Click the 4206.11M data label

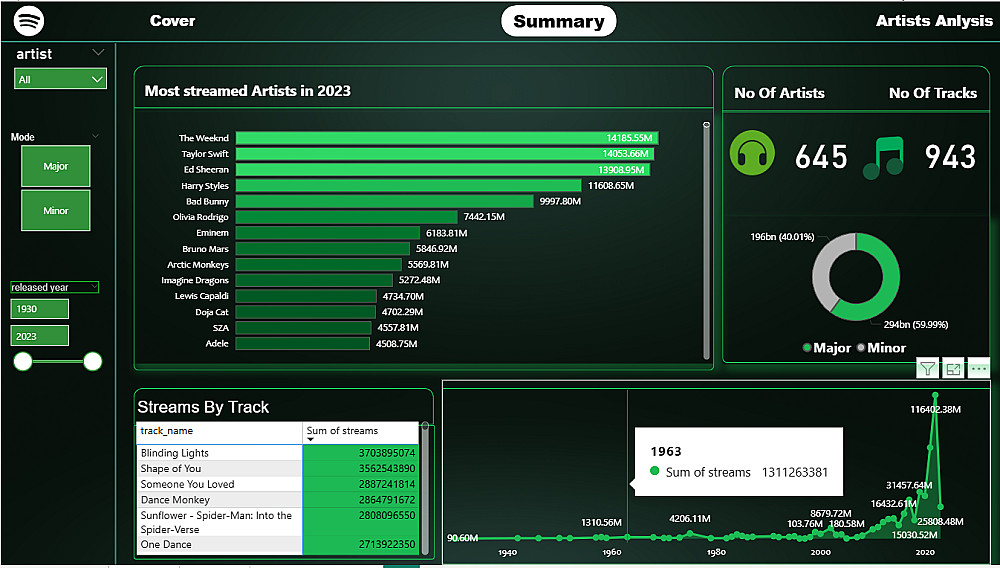click(x=690, y=519)
